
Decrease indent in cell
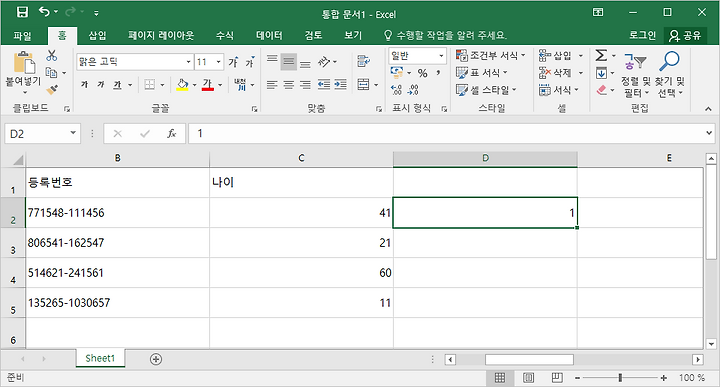(x=324, y=84)
